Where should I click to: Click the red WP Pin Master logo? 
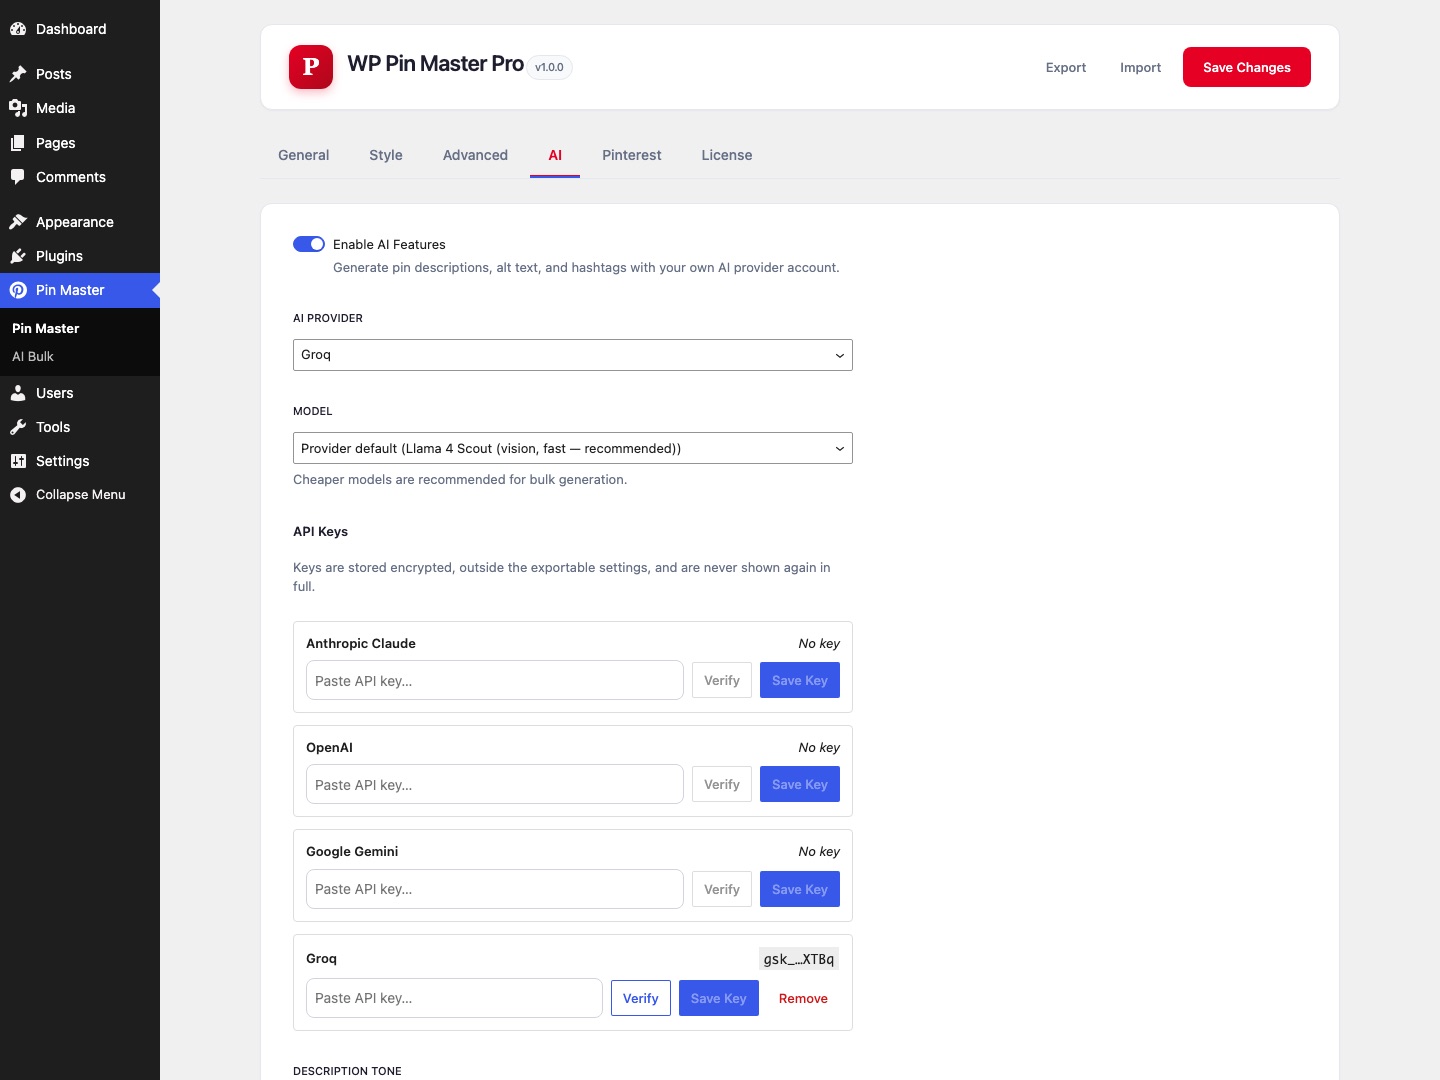tap(311, 67)
